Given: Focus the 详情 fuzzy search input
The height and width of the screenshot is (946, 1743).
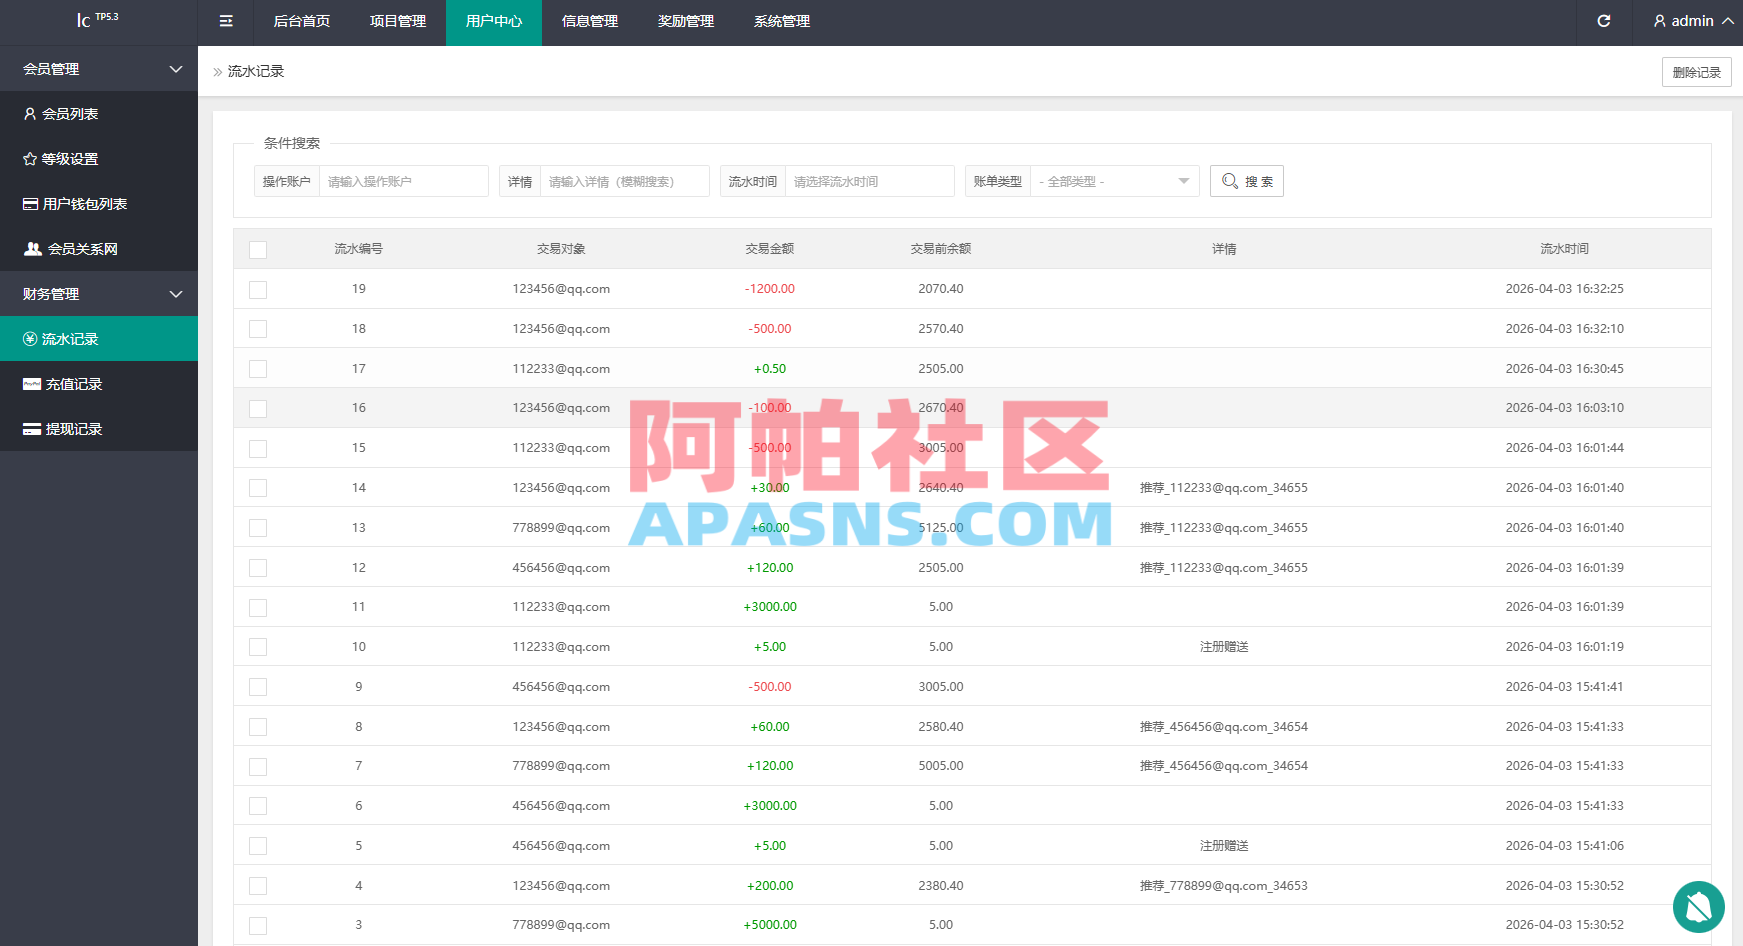Looking at the screenshot, I should [625, 181].
